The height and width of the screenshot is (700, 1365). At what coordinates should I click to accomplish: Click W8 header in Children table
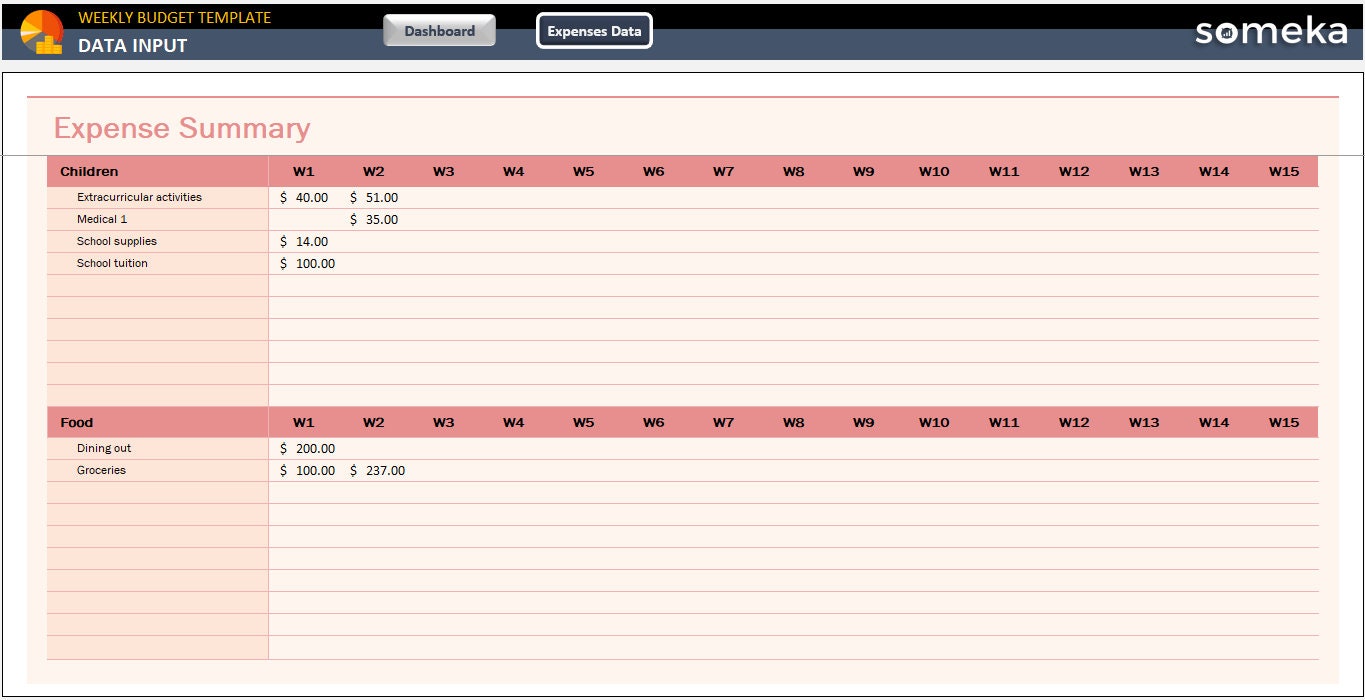[794, 171]
